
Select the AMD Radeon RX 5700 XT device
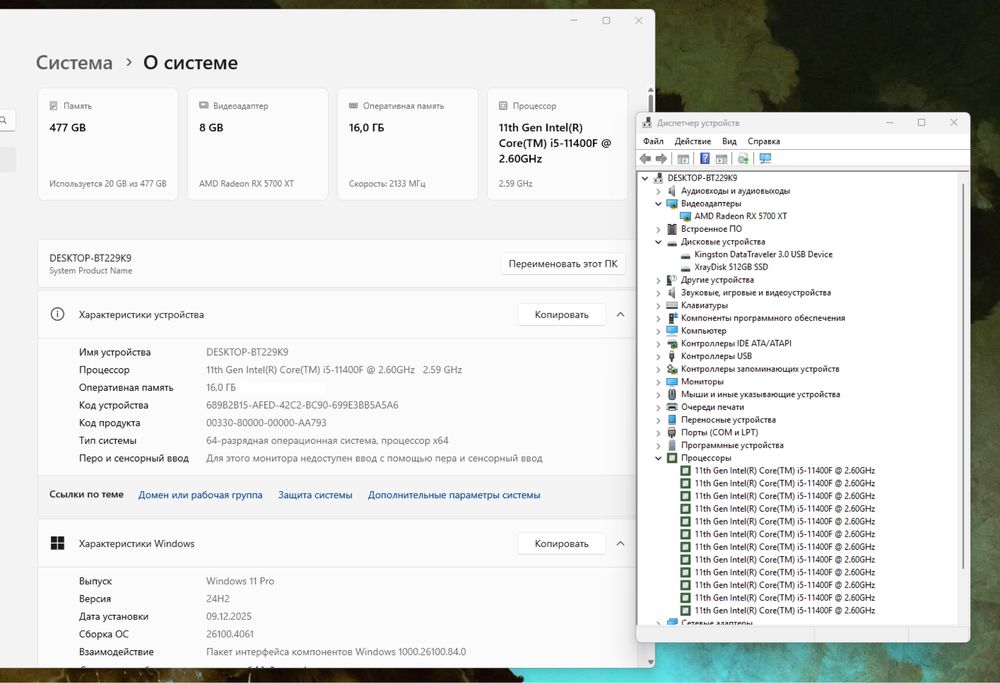[x=740, y=216]
